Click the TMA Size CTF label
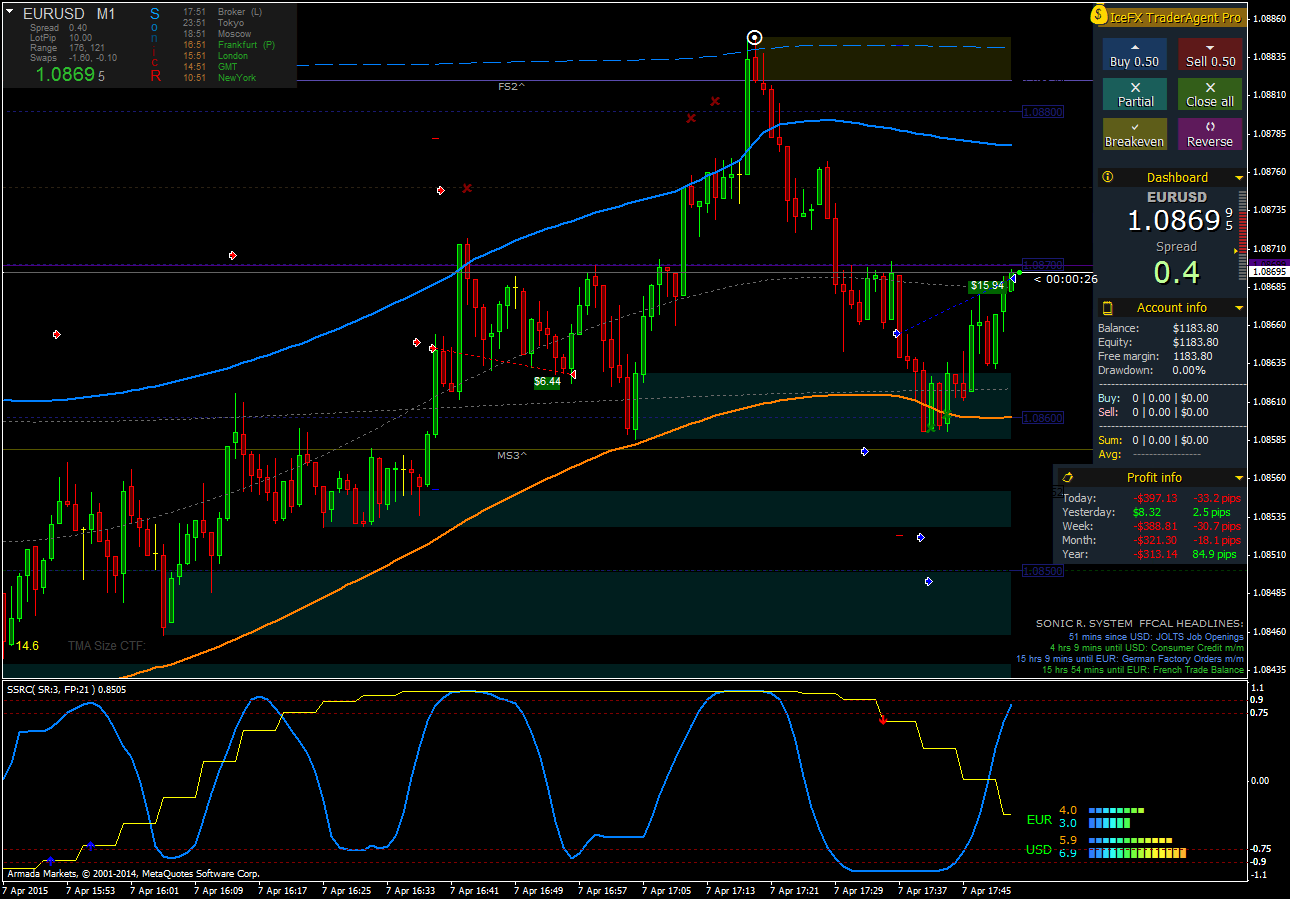The image size is (1290, 899). pos(107,646)
